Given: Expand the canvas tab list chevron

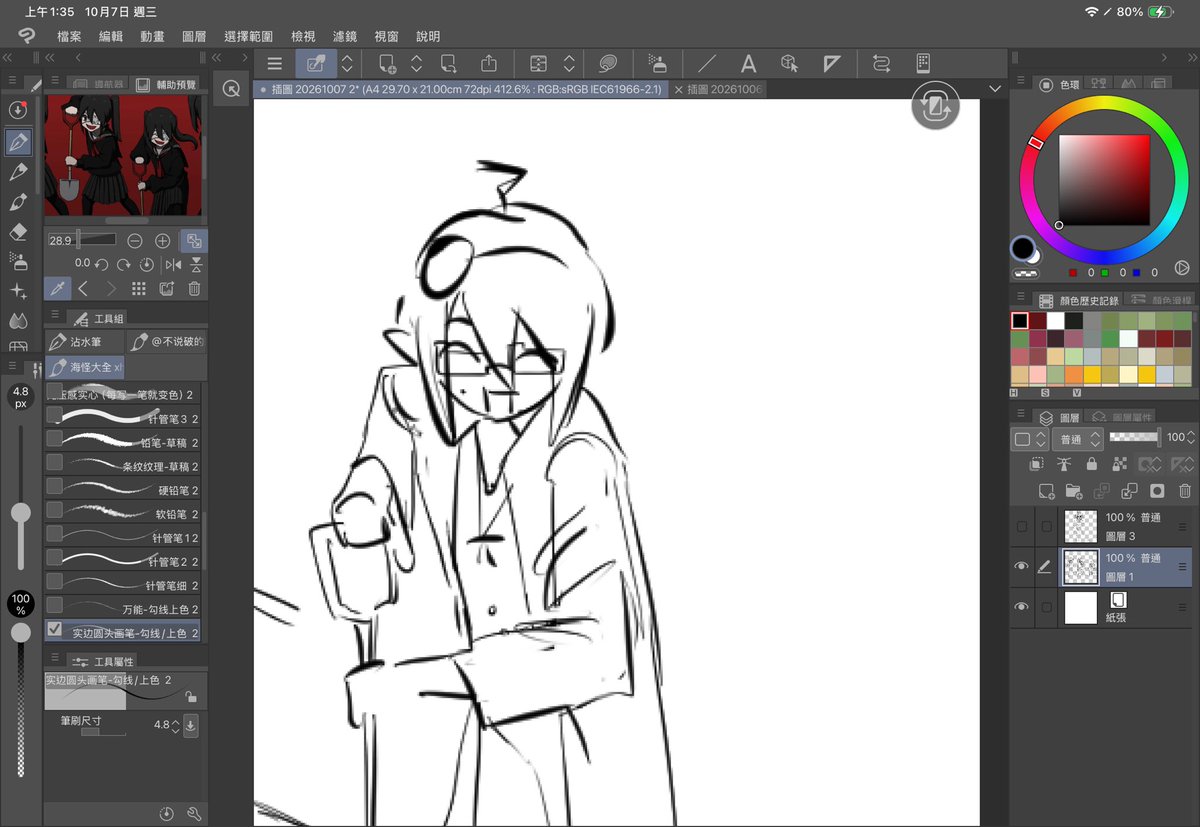Looking at the screenshot, I should tap(994, 89).
